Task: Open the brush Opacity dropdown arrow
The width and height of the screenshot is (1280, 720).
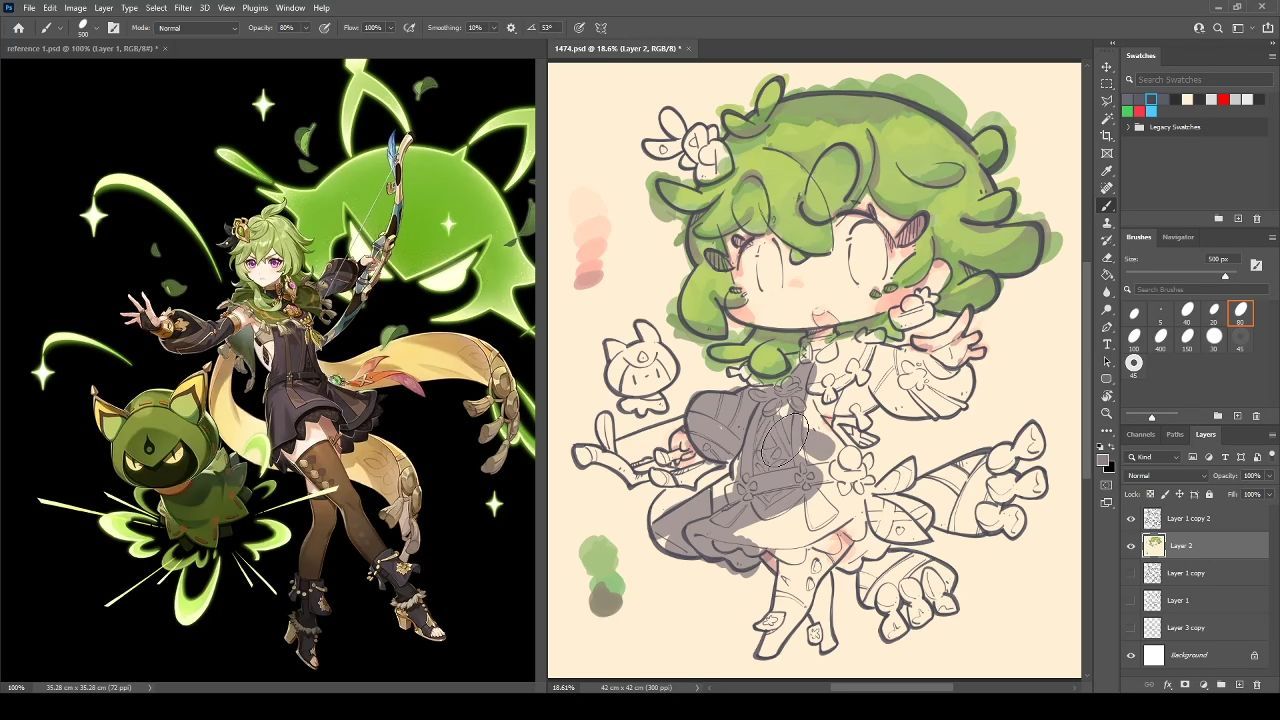Action: tap(306, 28)
